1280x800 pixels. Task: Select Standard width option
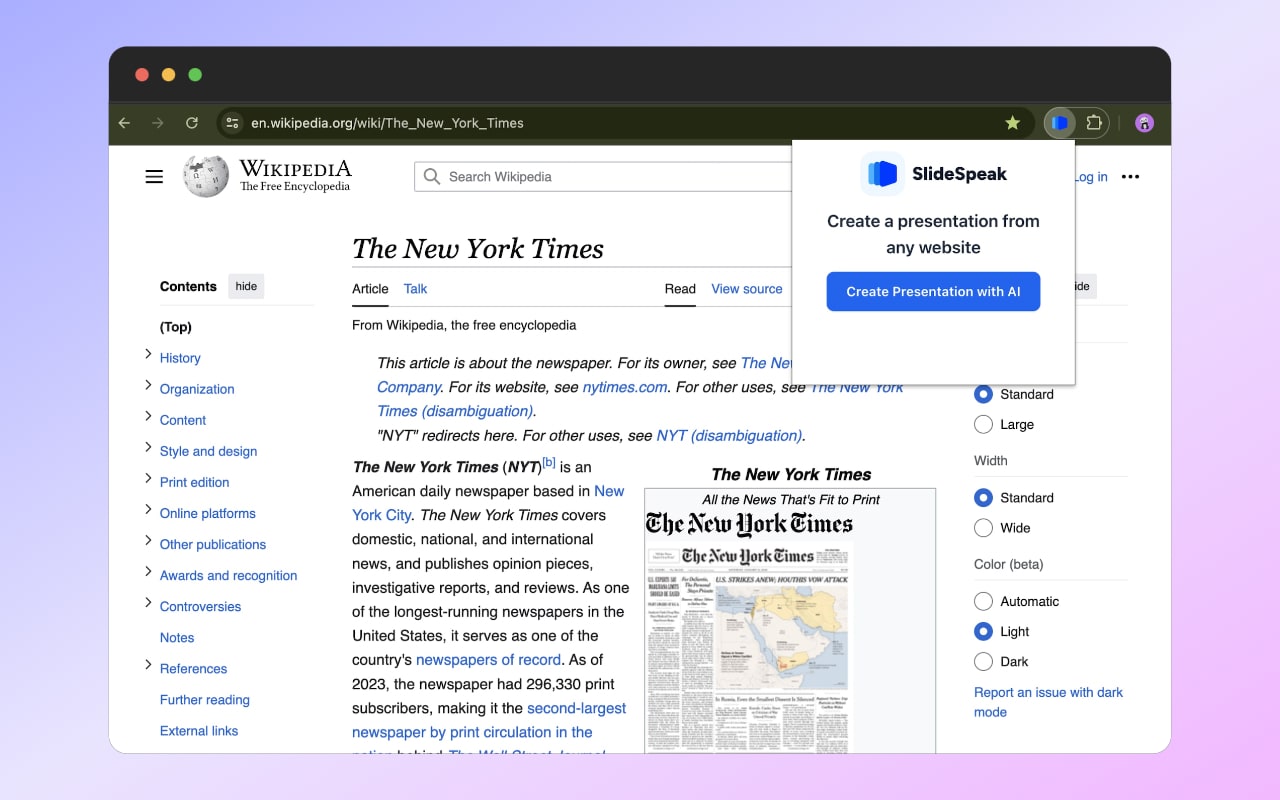(x=983, y=497)
